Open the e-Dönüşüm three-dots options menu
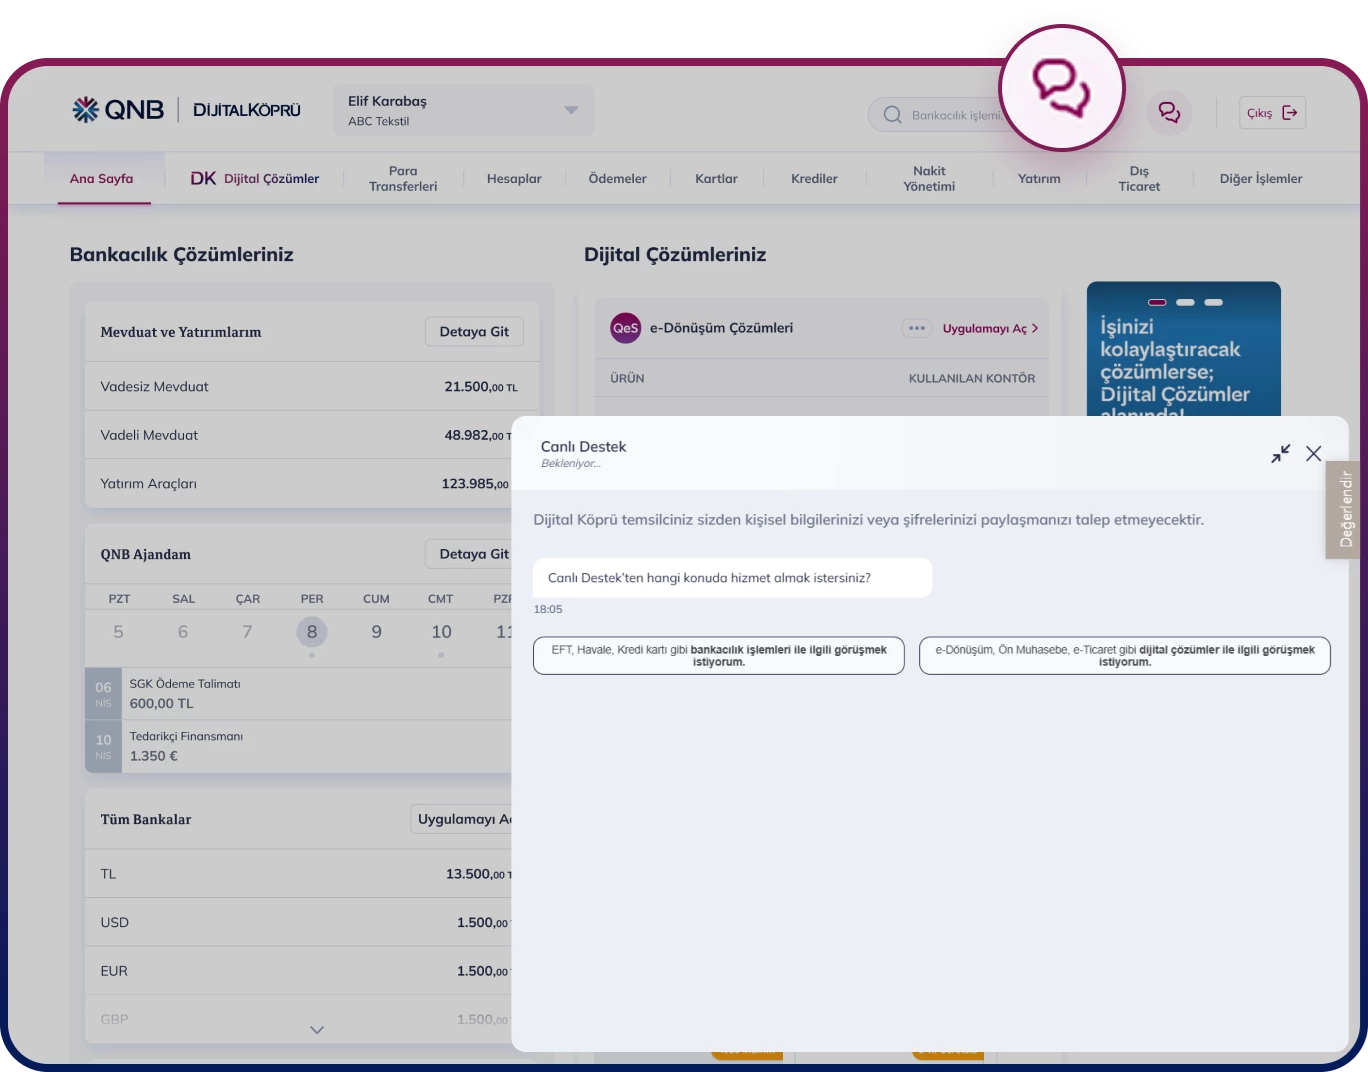 (916, 328)
